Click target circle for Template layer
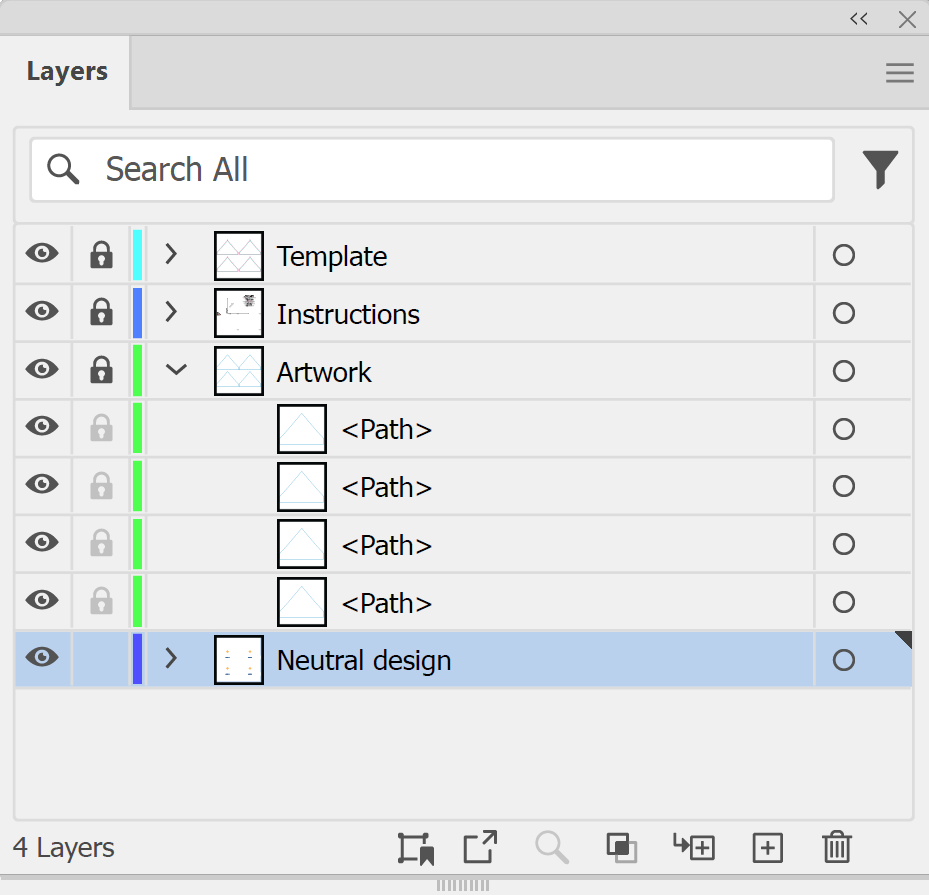 click(843, 255)
